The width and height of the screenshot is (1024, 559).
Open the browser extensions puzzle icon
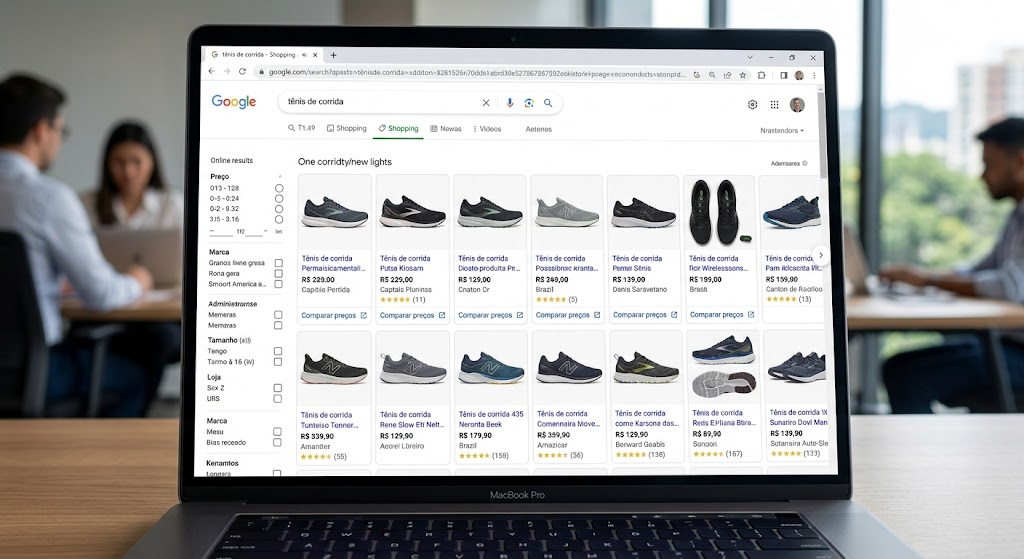tap(761, 75)
